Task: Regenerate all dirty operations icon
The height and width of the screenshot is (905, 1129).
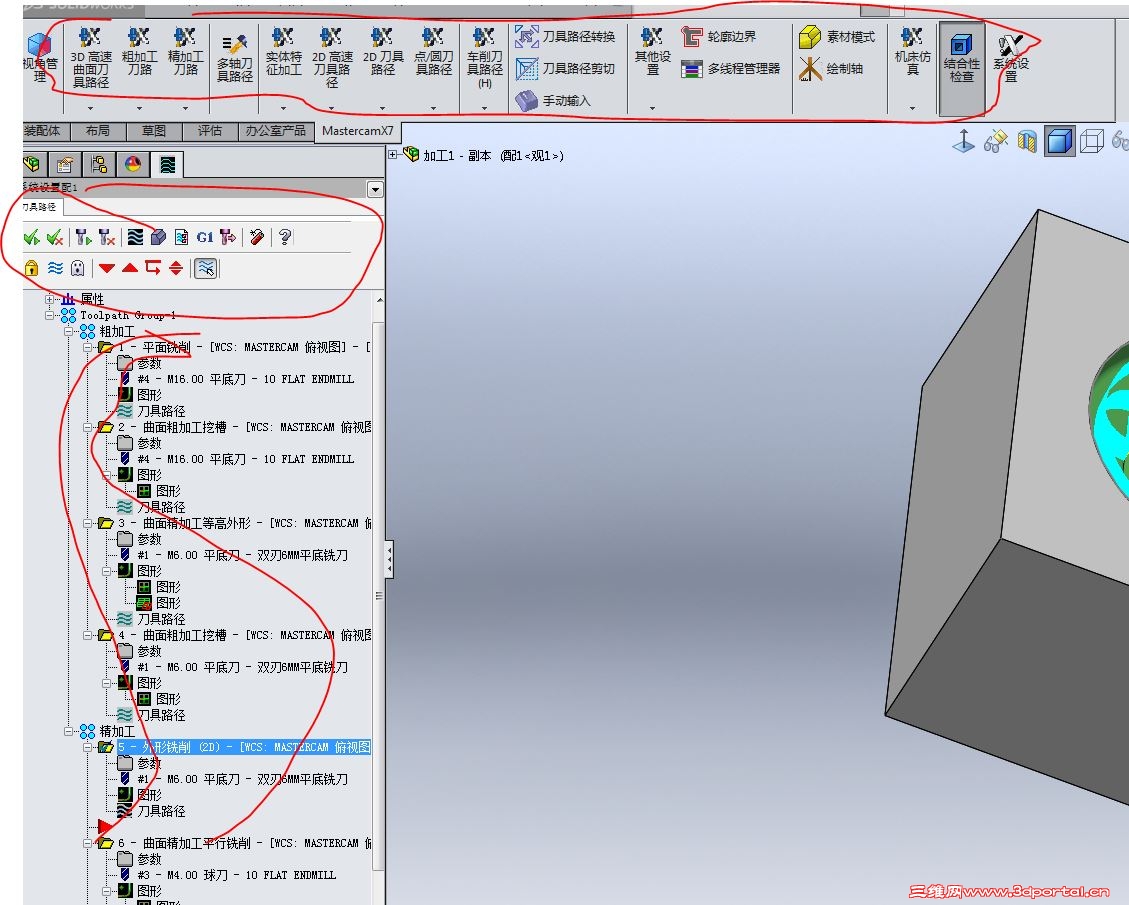Action: [107, 237]
